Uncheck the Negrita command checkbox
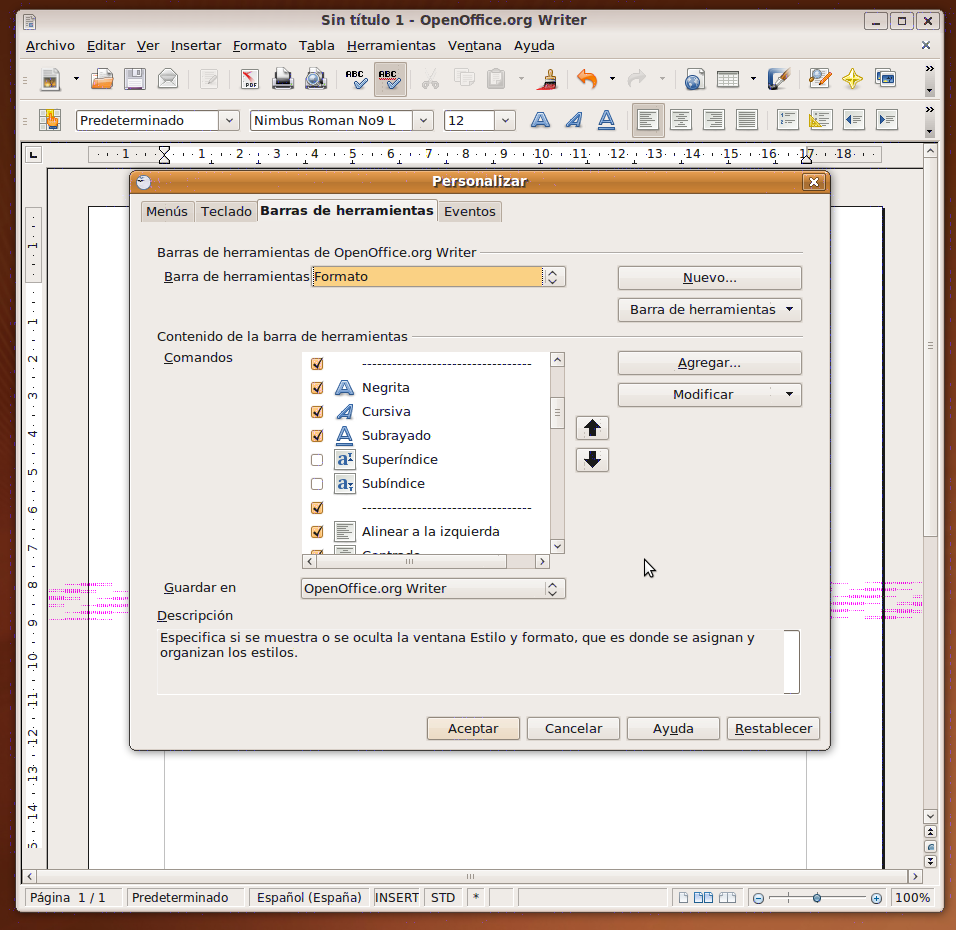 (317, 388)
